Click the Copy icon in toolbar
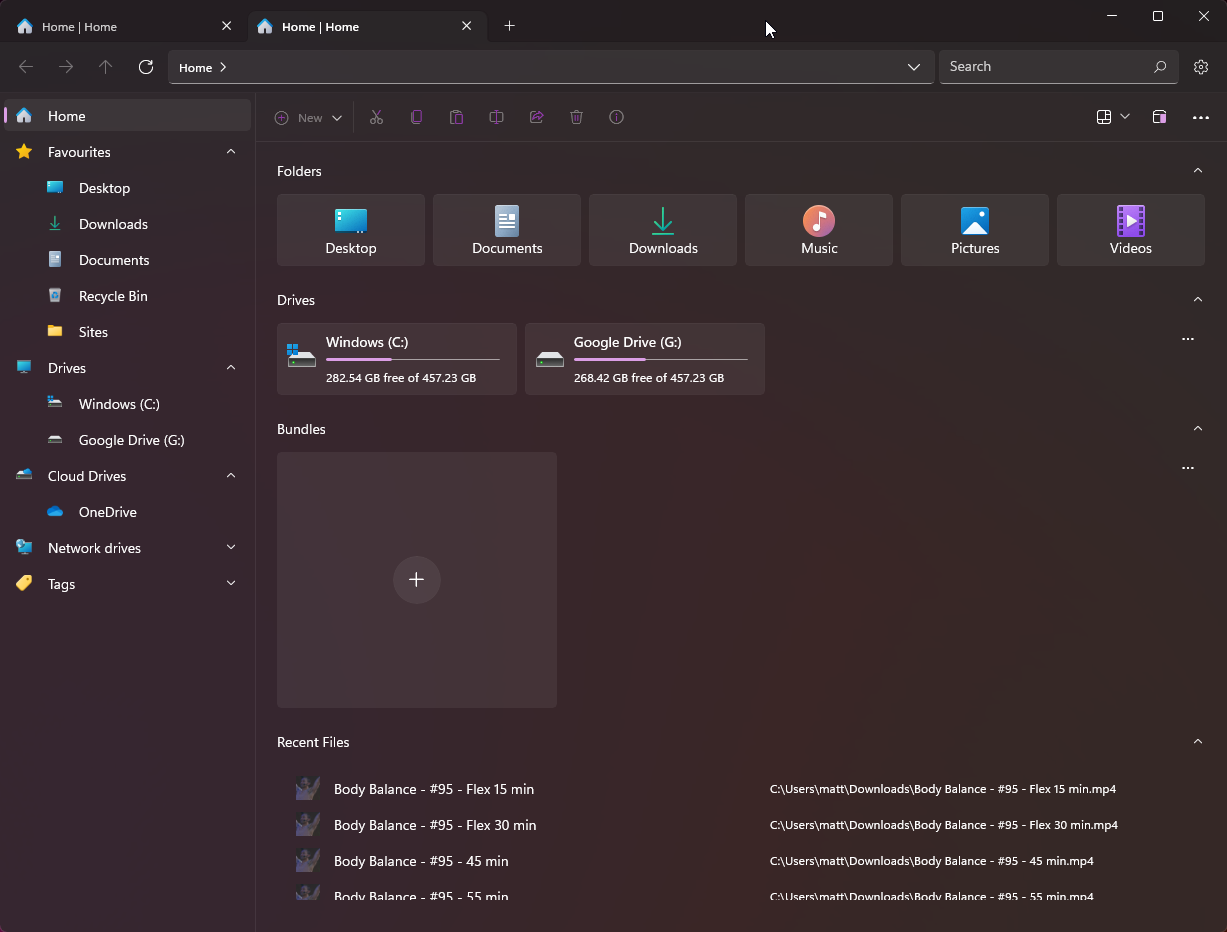Image resolution: width=1227 pixels, height=932 pixels. coord(416,117)
